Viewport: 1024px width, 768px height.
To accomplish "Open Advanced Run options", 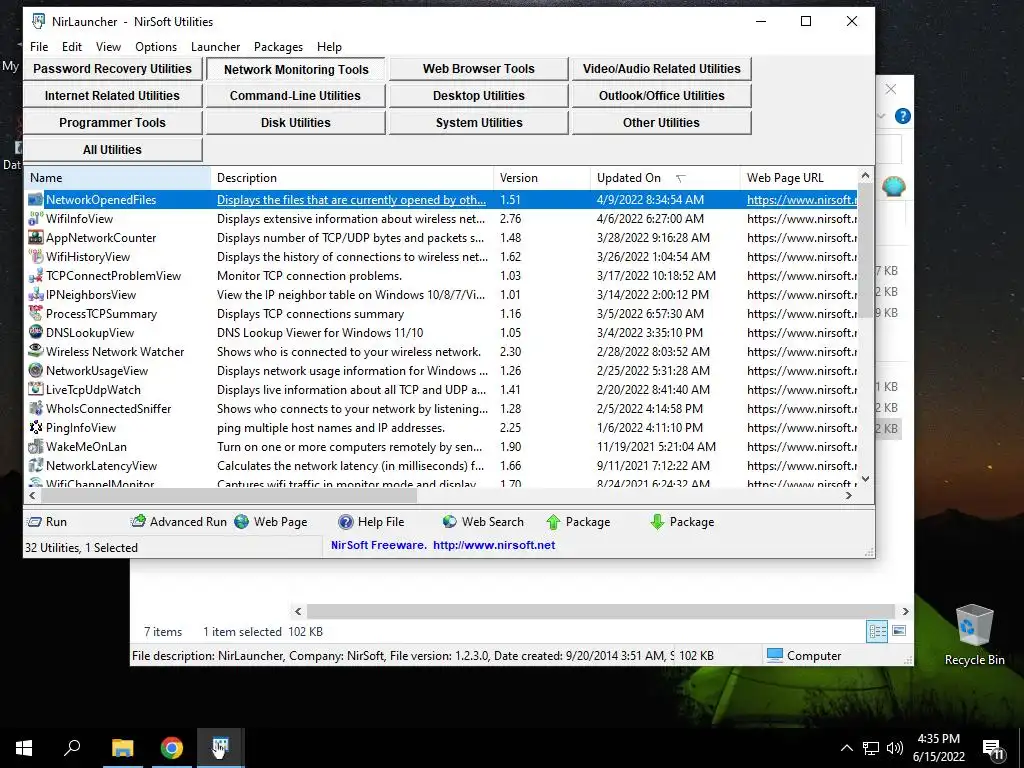I will coord(178,522).
